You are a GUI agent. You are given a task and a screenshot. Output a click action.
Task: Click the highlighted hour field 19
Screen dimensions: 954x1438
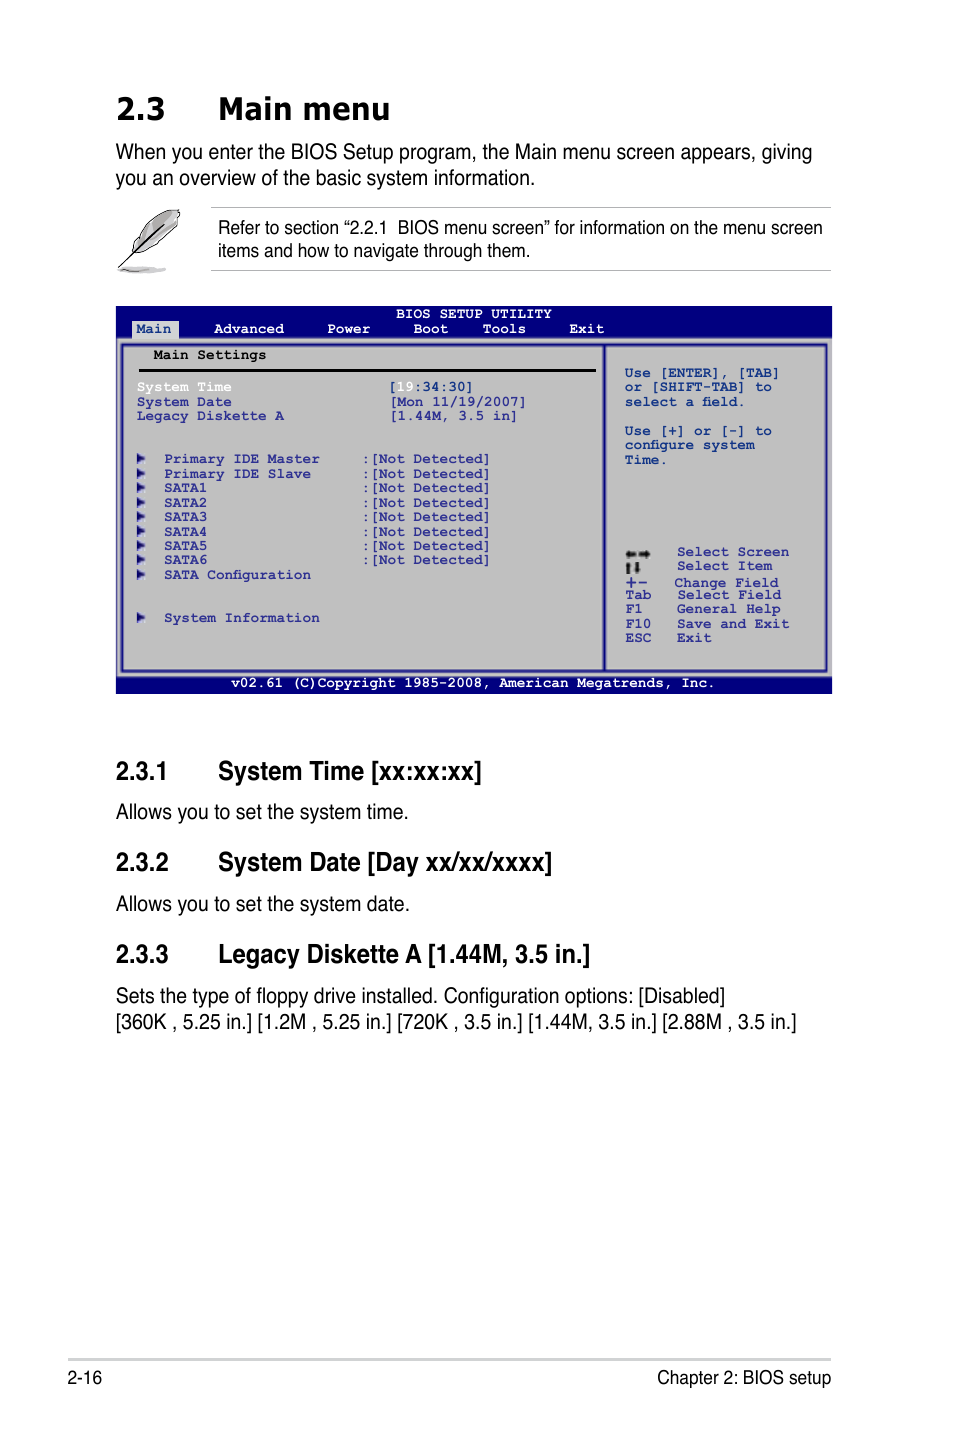(x=405, y=387)
